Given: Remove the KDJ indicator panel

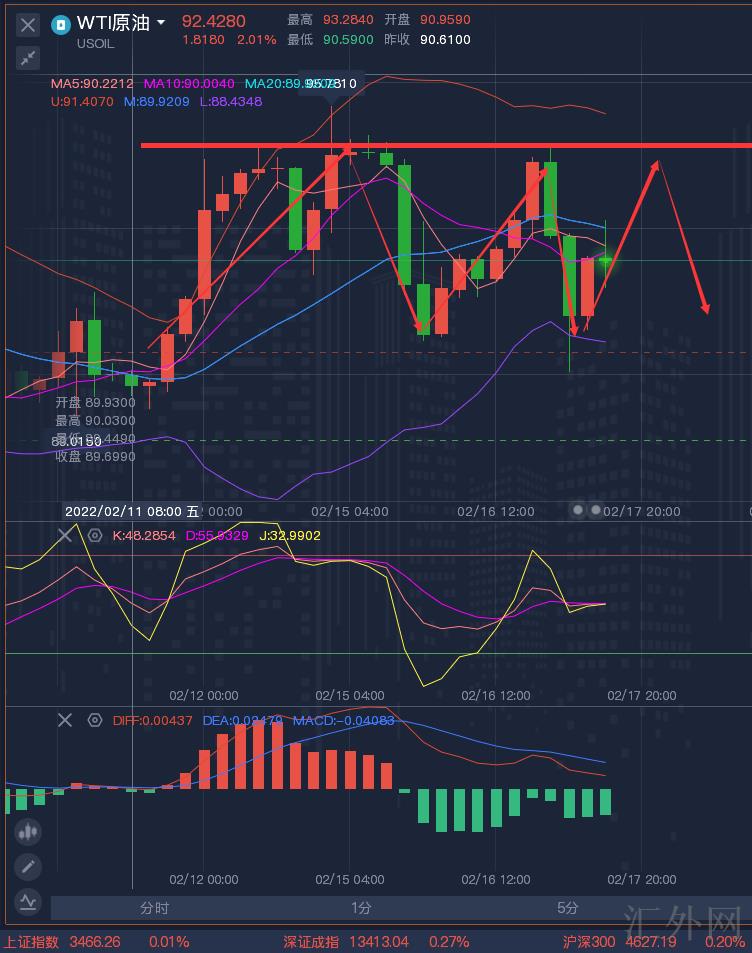Looking at the screenshot, I should tap(65, 536).
